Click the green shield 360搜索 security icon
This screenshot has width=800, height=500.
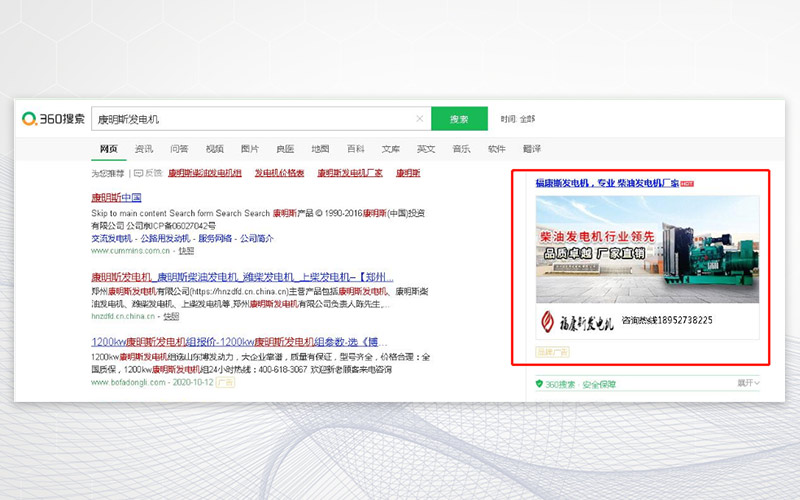point(539,384)
